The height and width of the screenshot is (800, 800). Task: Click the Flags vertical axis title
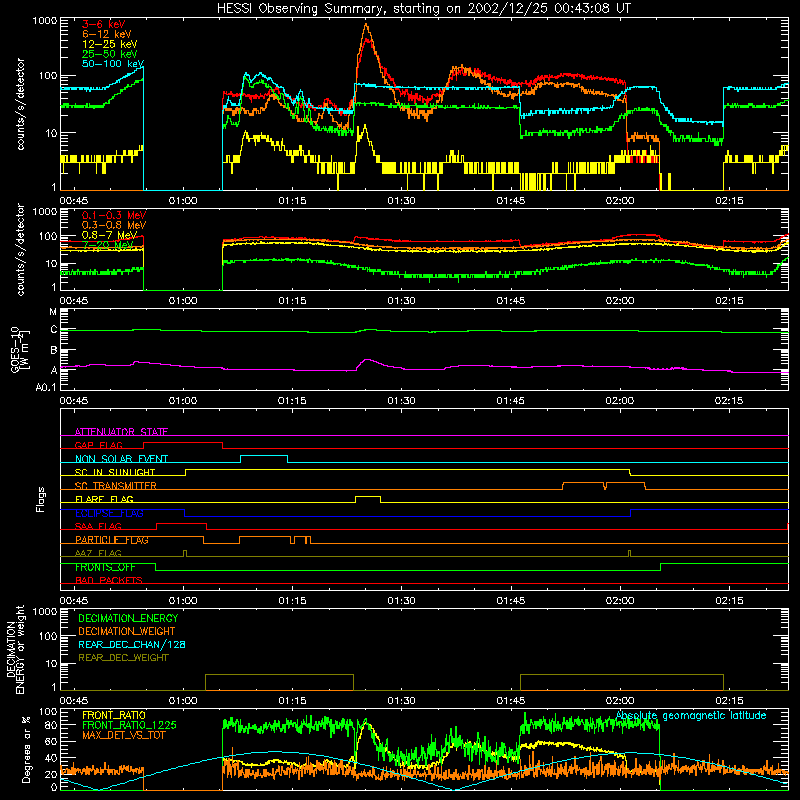(x=40, y=499)
